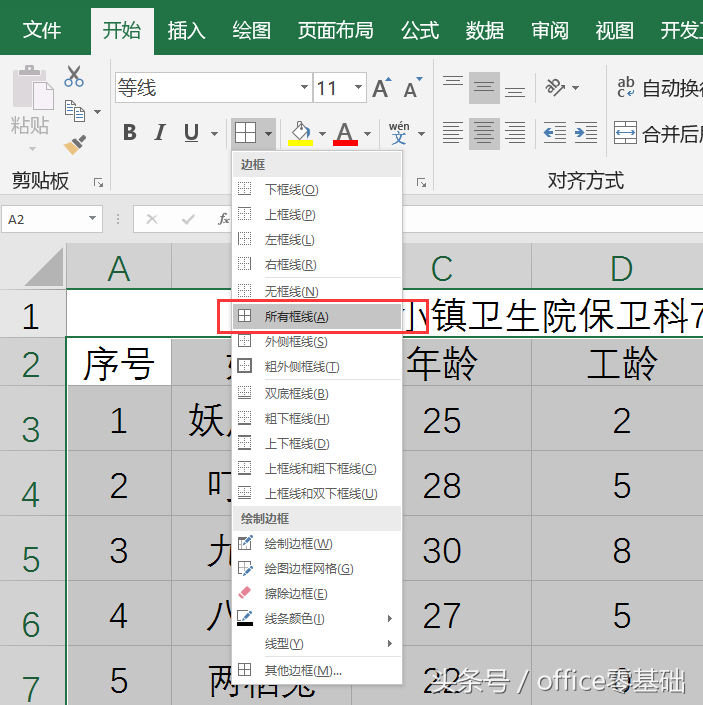Select 双底框线(B) double bottom border
Viewport: 703px width, 705px height.
tap(317, 394)
